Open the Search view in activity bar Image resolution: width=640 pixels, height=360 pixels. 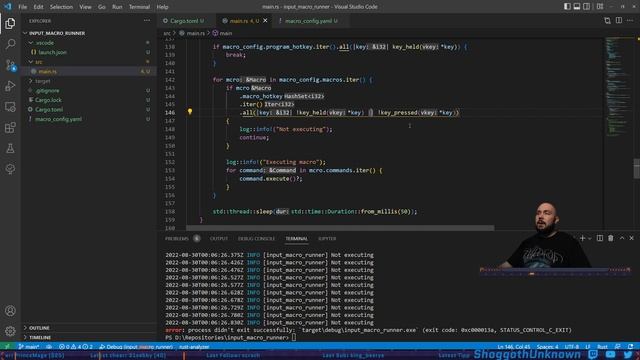coord(10,44)
